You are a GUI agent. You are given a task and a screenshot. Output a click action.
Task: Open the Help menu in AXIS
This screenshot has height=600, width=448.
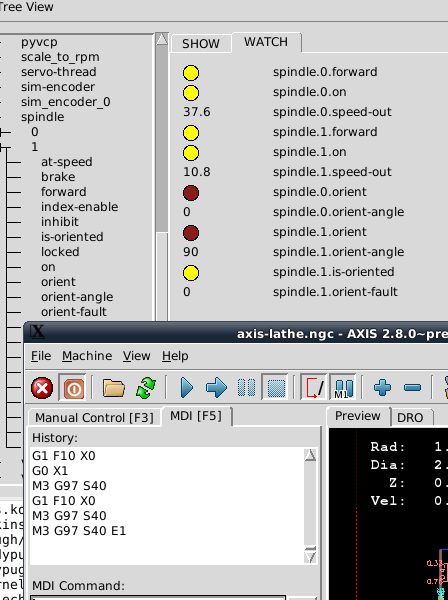175,356
